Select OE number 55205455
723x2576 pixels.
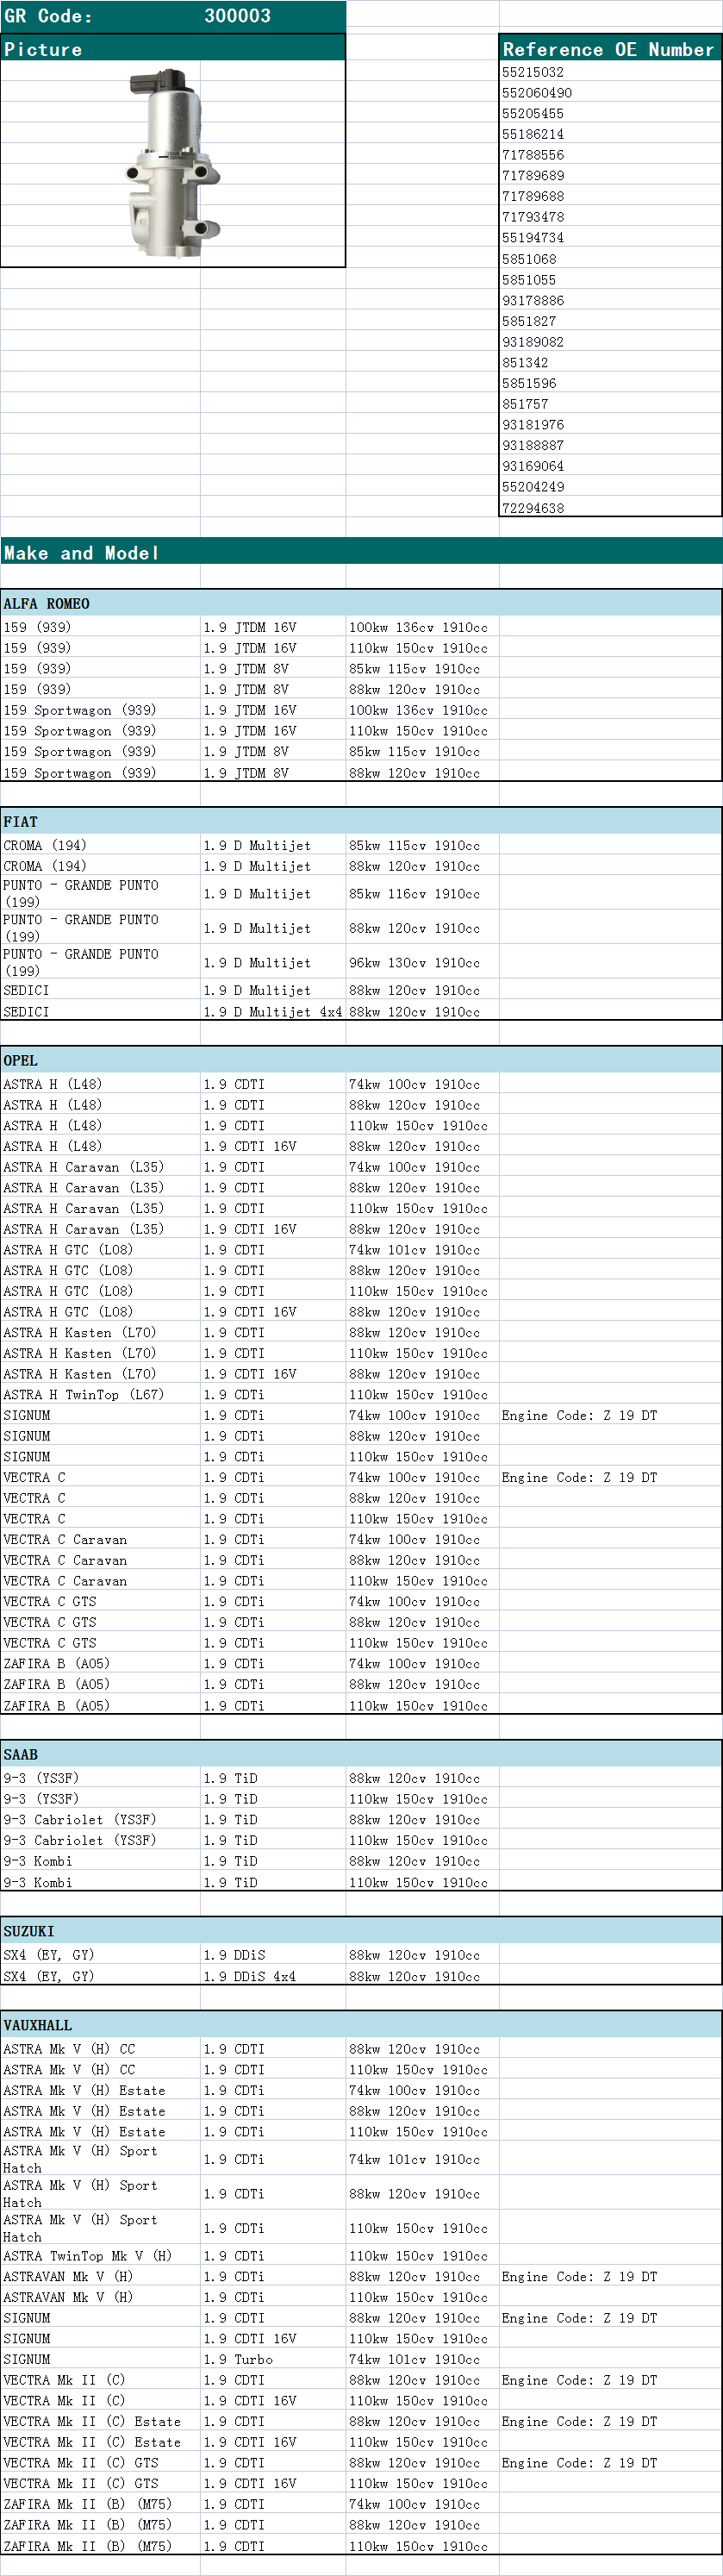click(x=533, y=114)
